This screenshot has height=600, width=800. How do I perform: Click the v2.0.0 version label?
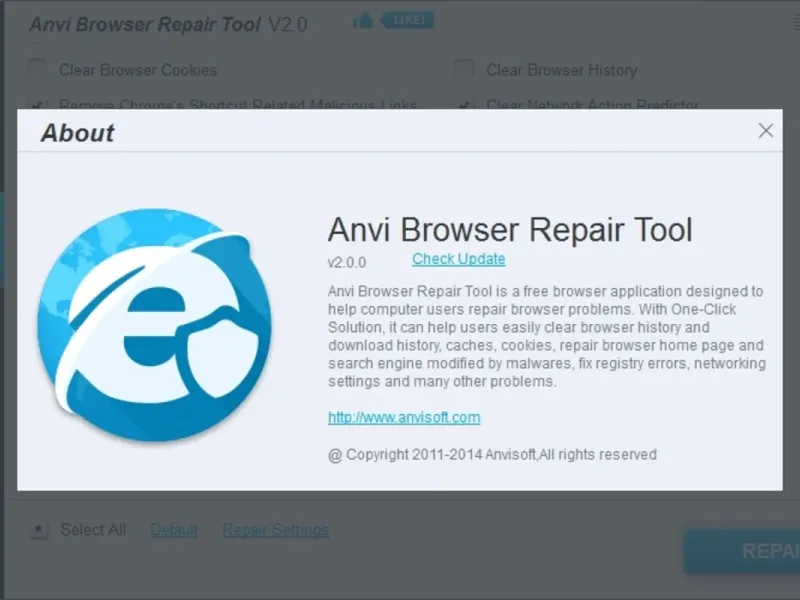pos(347,263)
